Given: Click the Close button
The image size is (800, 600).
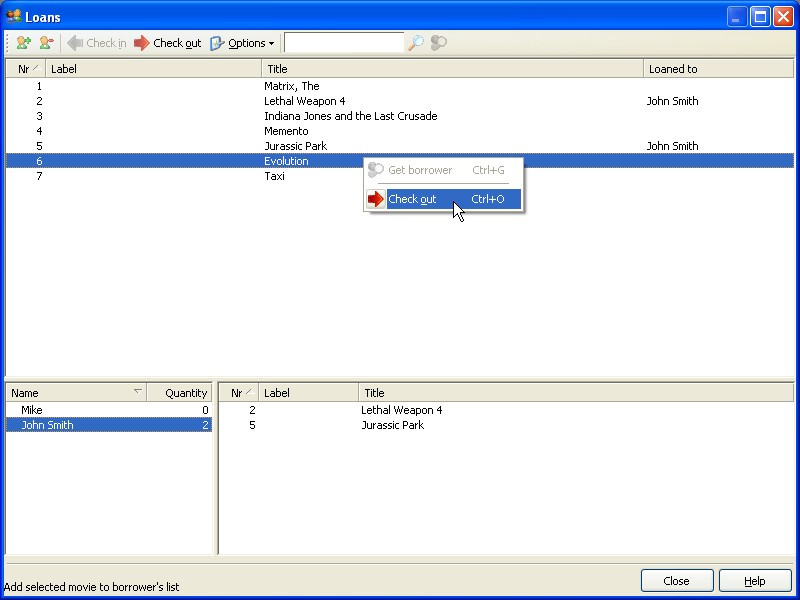Looking at the screenshot, I should point(677,581).
